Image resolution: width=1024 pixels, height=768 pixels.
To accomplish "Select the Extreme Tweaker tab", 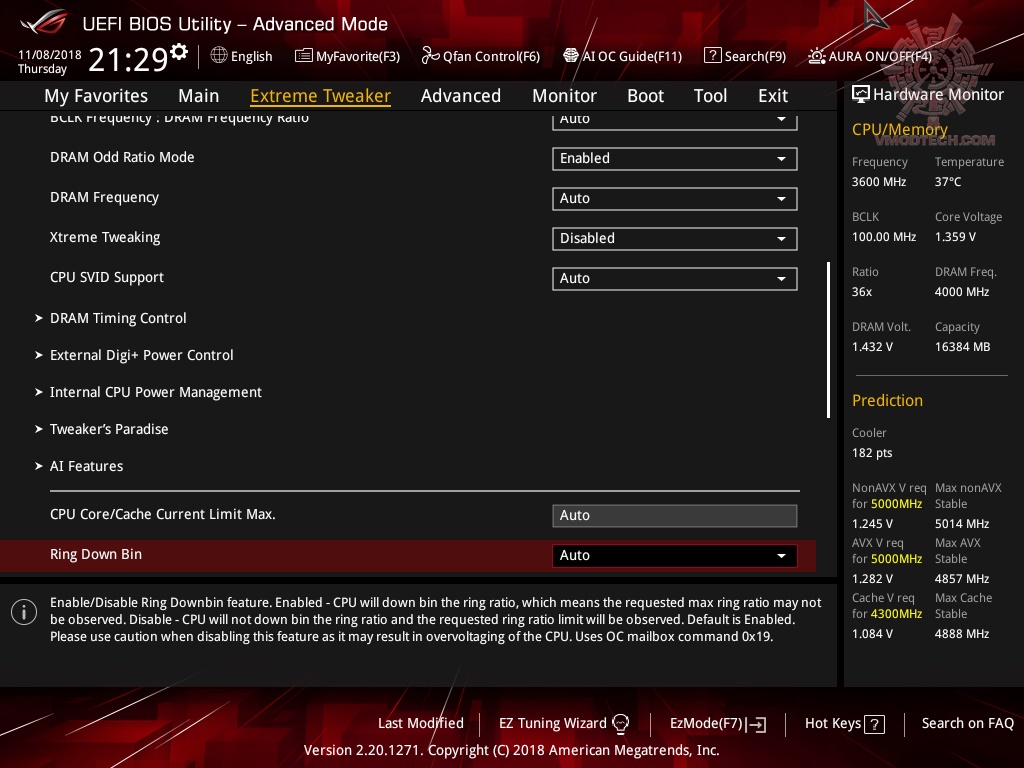I will coord(321,95).
